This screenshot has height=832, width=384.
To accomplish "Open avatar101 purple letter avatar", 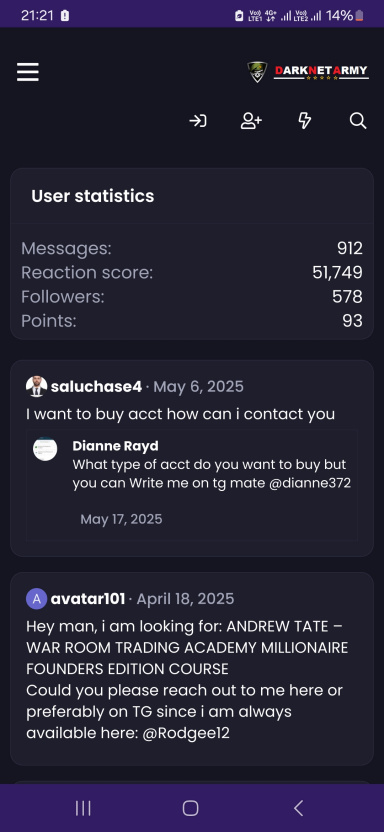I will (x=36, y=599).
